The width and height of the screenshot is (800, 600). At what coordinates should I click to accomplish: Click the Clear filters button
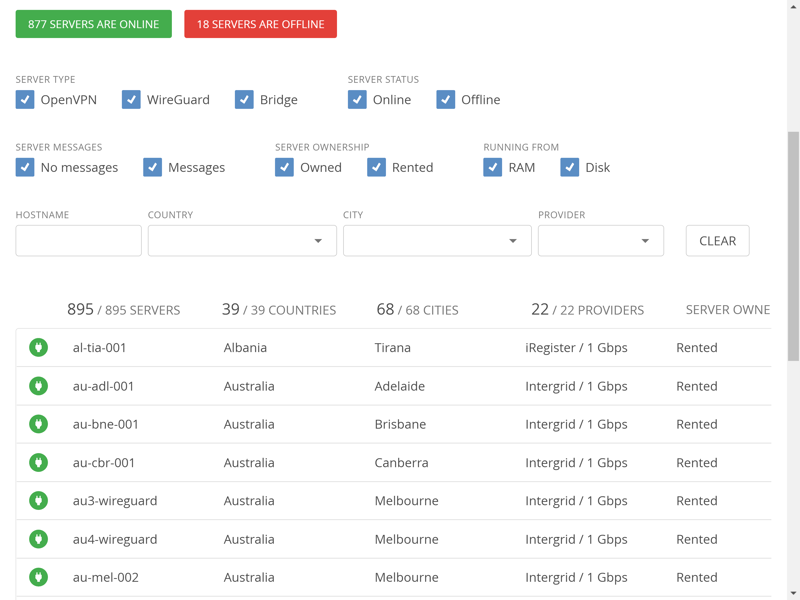point(717,240)
